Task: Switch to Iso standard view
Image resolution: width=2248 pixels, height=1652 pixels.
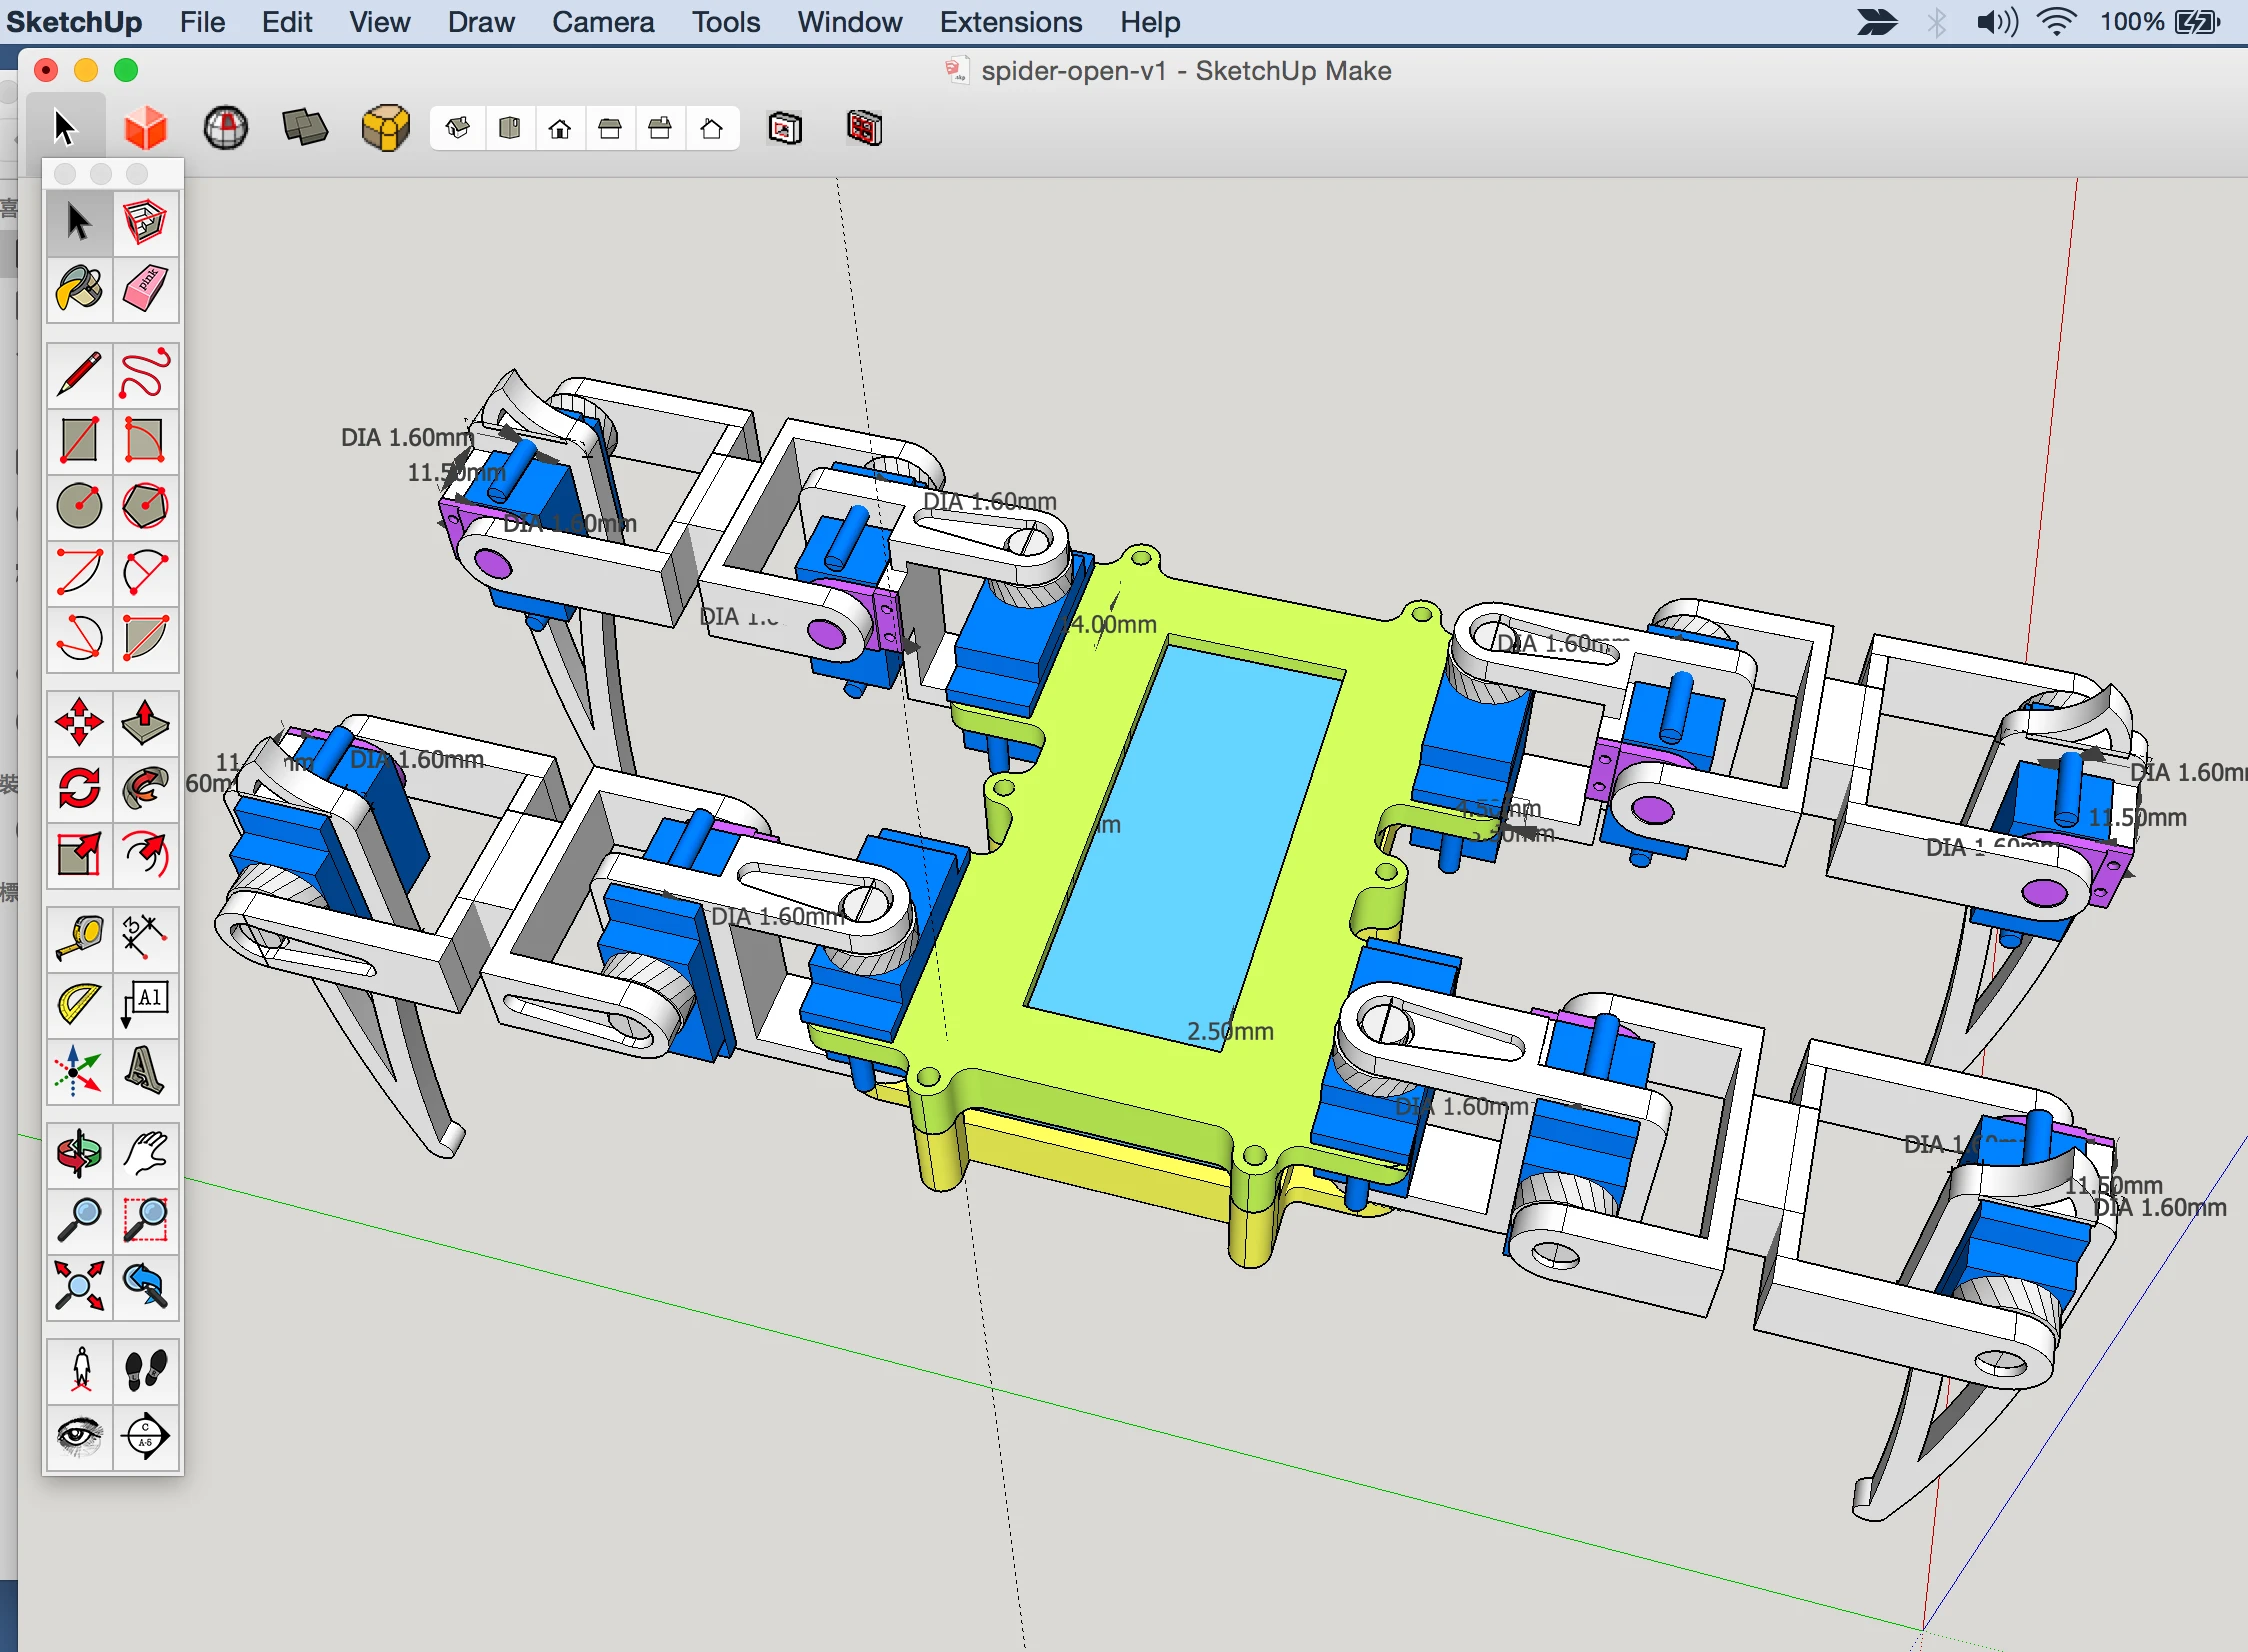Action: (x=459, y=128)
